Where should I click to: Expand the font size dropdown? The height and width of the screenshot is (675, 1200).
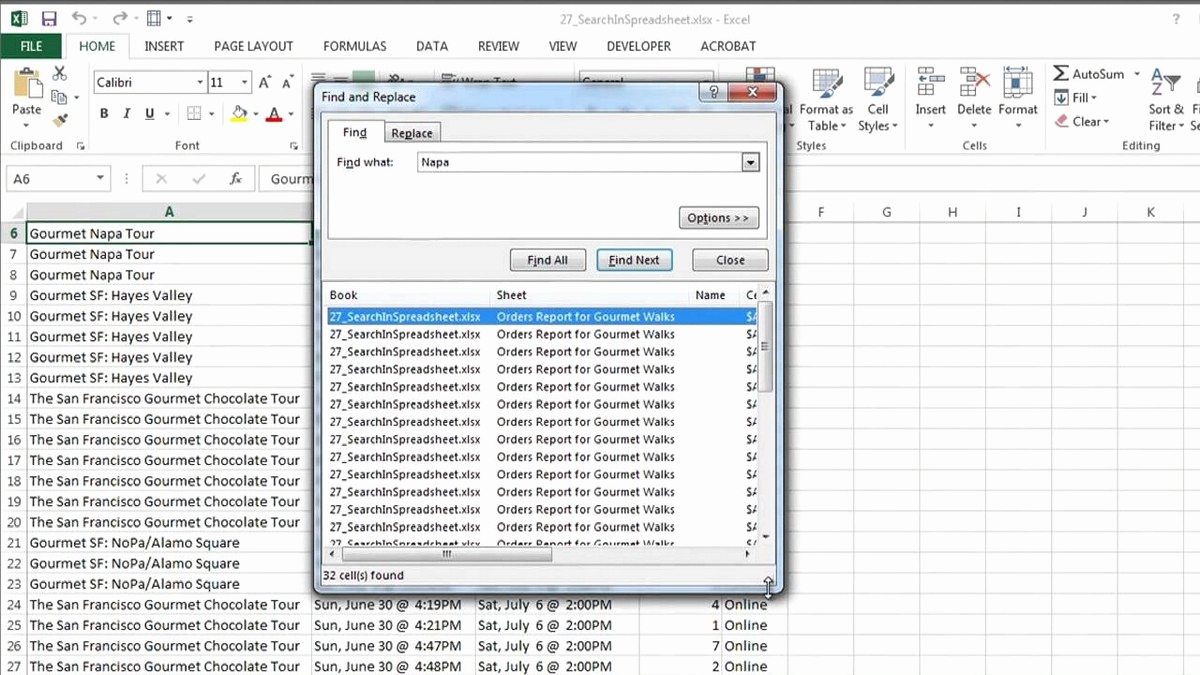coord(243,83)
